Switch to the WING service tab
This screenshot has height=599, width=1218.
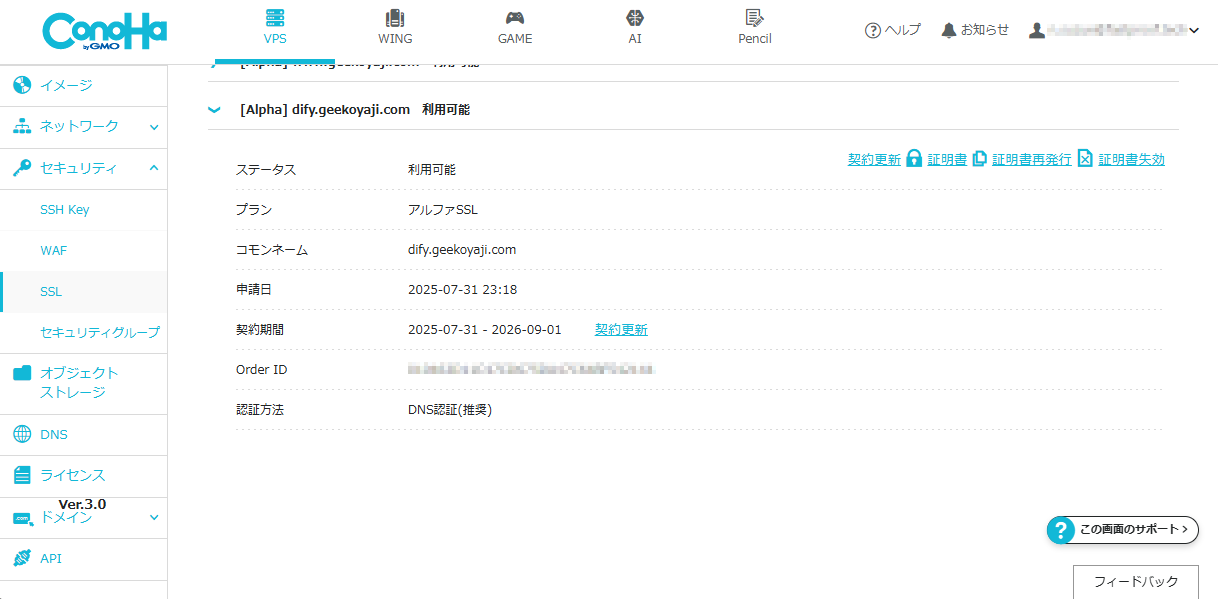click(395, 28)
